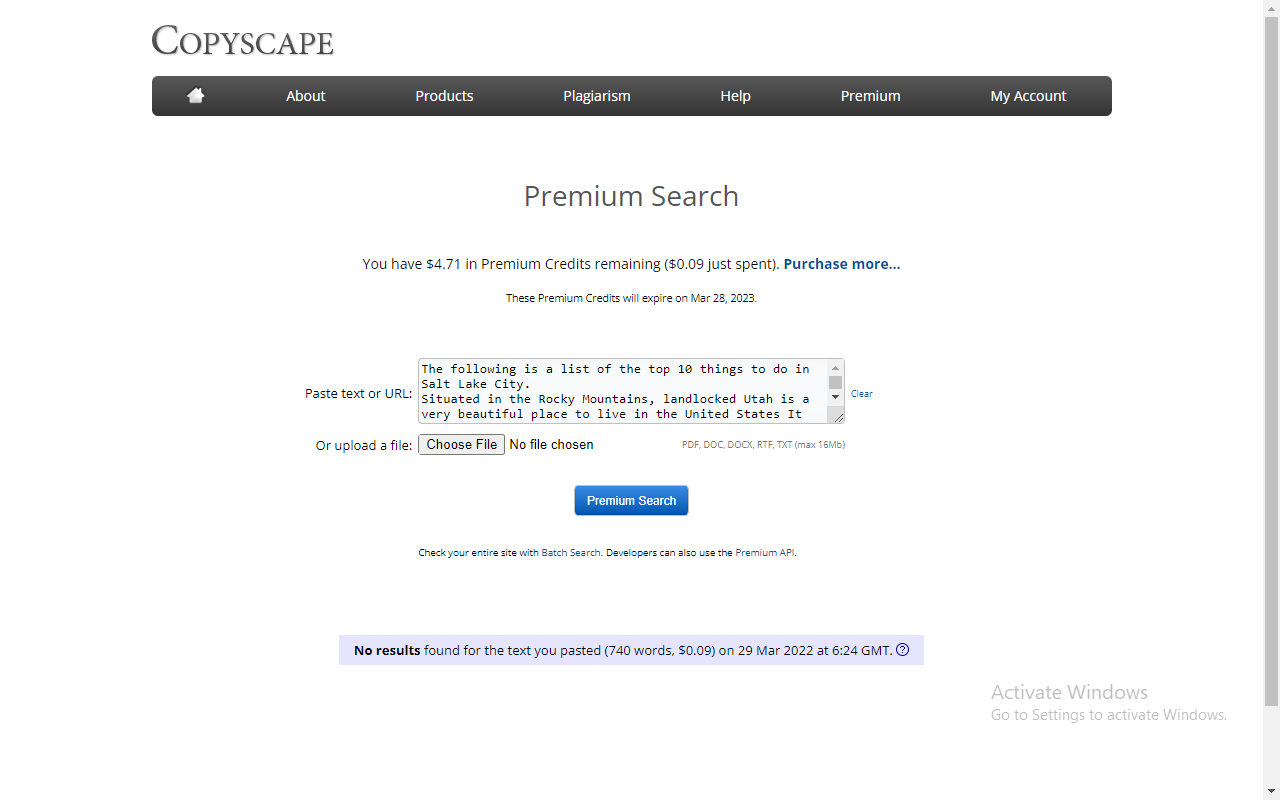Click the page scrollbar up arrow
The width and height of the screenshot is (1280, 800).
point(1272,8)
